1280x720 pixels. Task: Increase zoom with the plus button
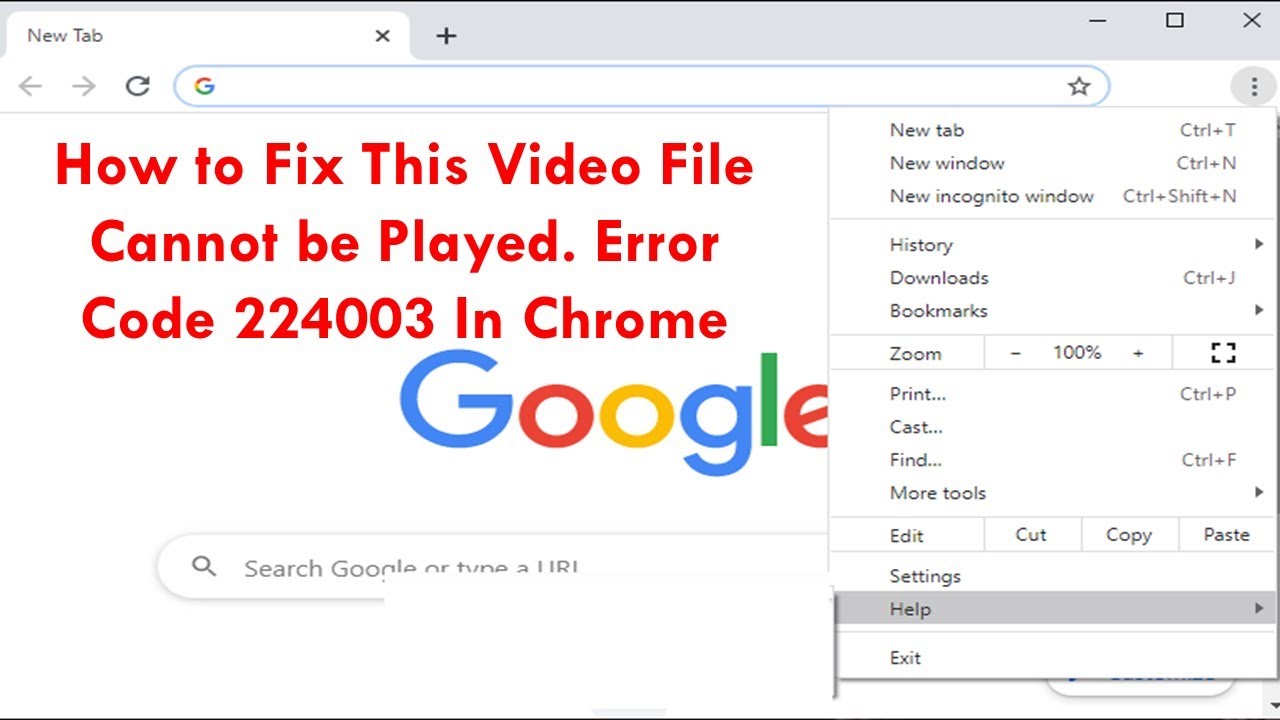point(1138,353)
